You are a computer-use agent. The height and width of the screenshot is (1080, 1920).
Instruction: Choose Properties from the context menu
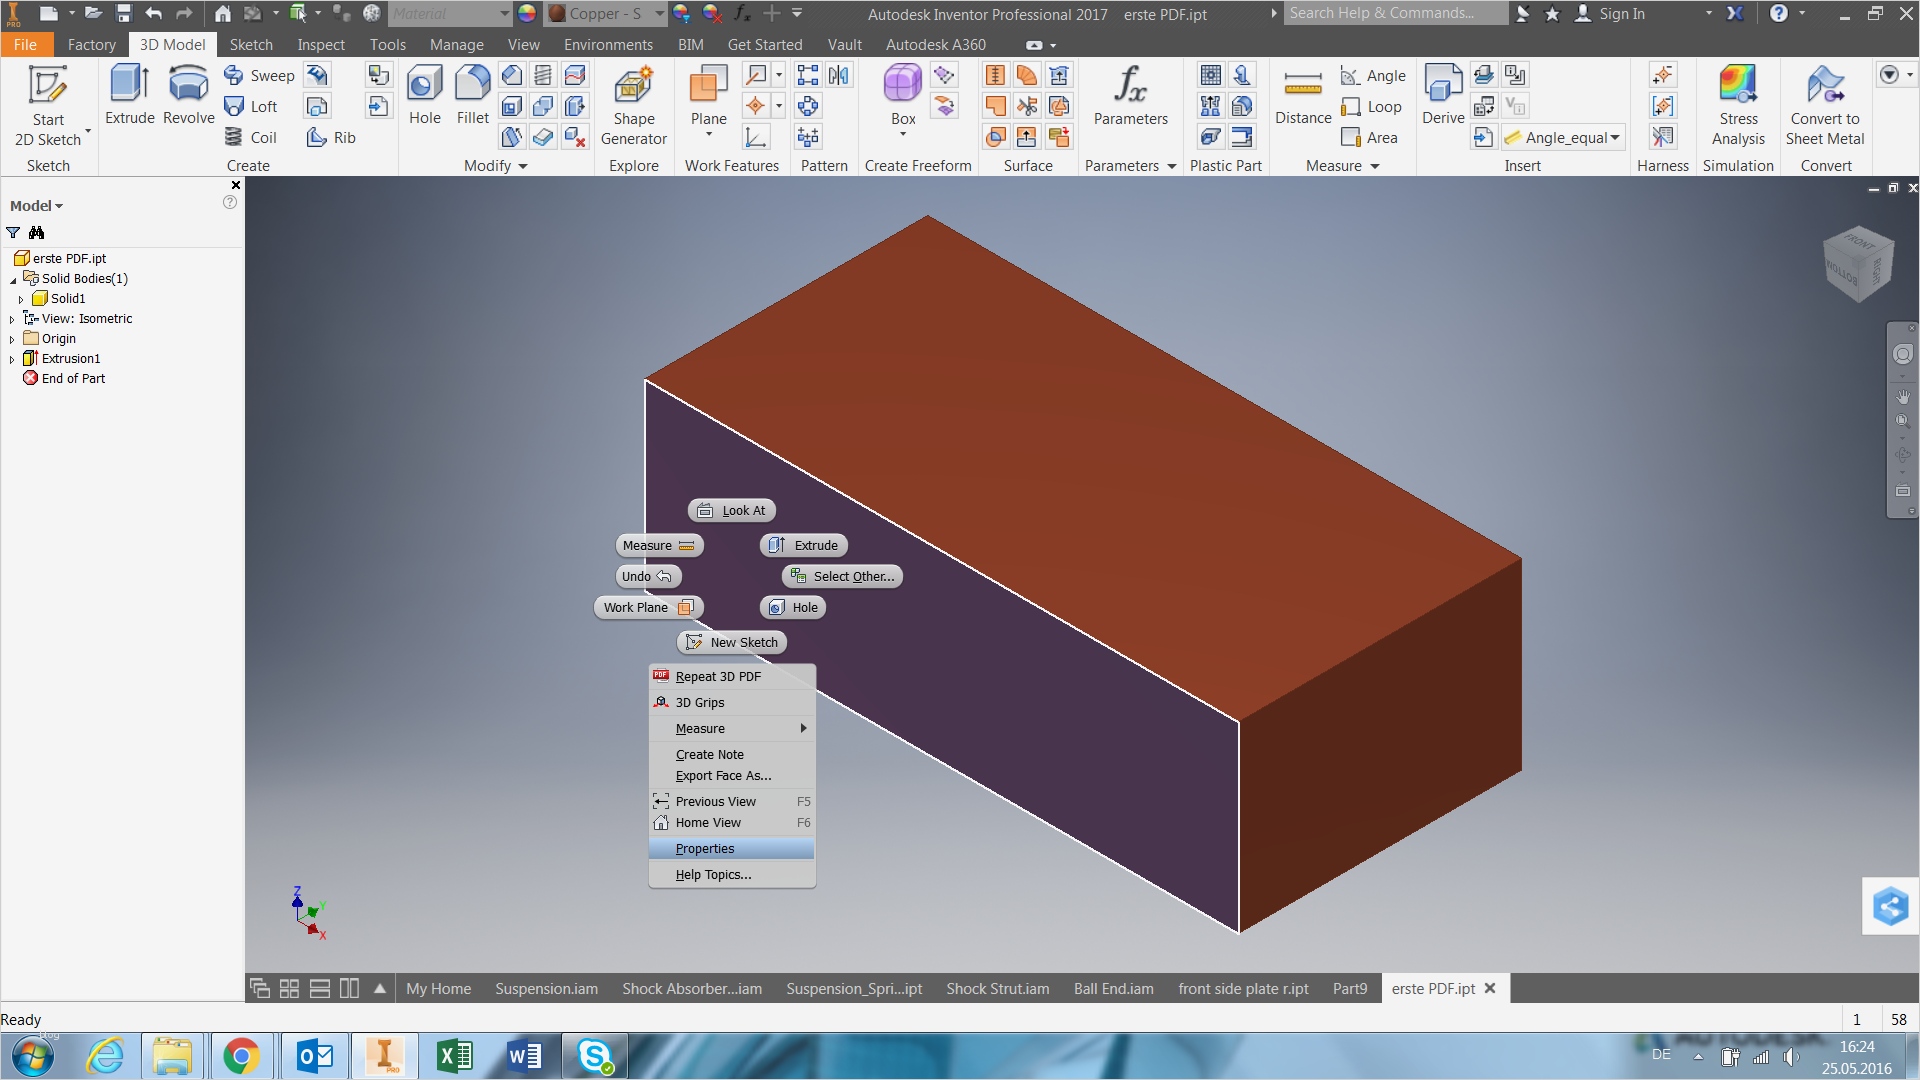pos(705,849)
